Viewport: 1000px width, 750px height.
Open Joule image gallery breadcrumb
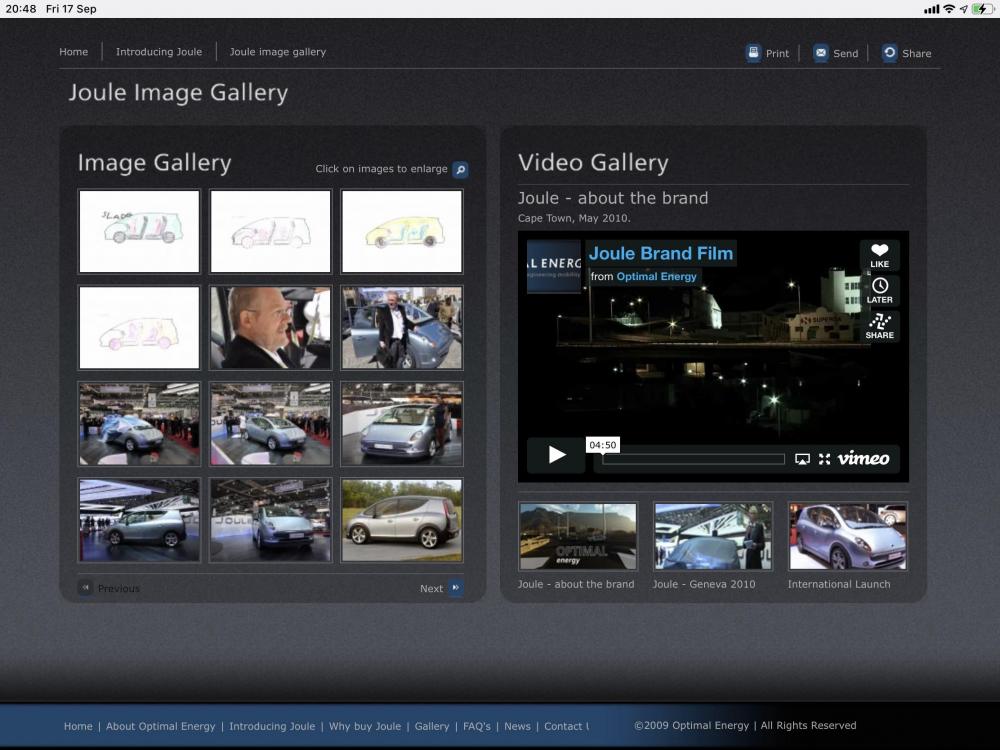(277, 52)
